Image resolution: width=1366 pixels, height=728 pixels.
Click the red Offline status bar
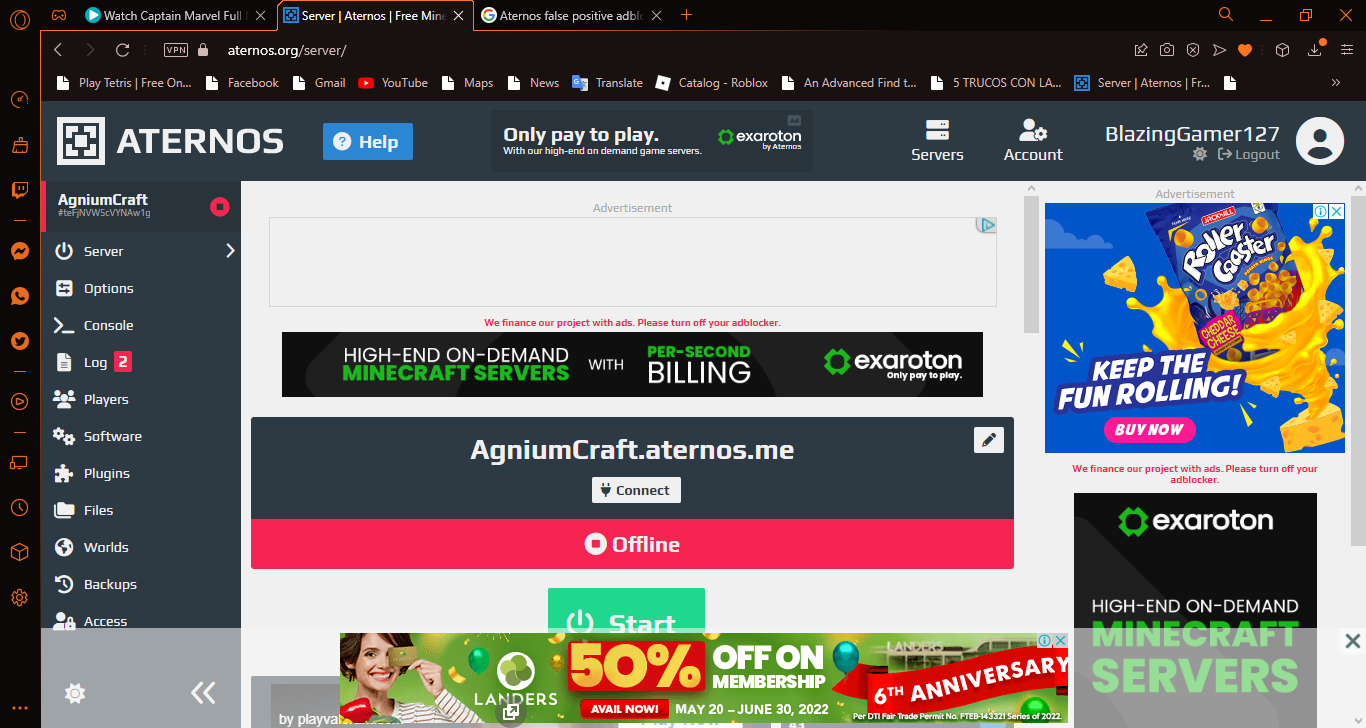click(632, 544)
